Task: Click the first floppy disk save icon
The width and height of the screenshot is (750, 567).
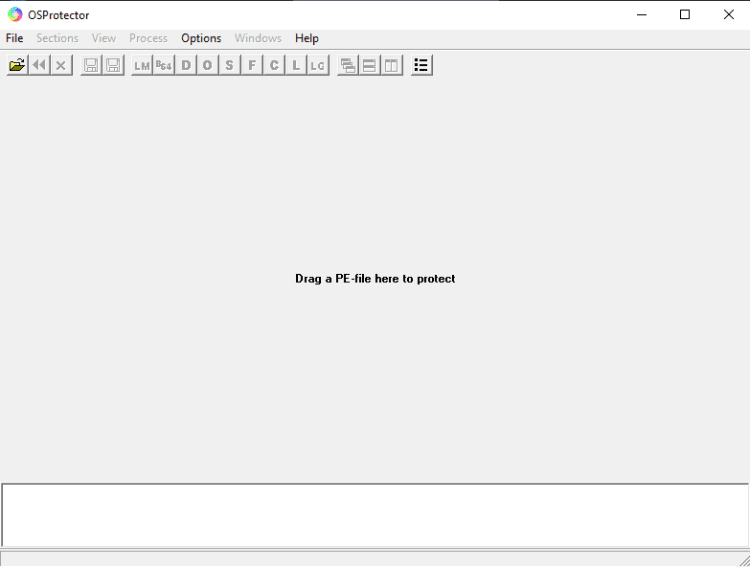Action: point(91,65)
